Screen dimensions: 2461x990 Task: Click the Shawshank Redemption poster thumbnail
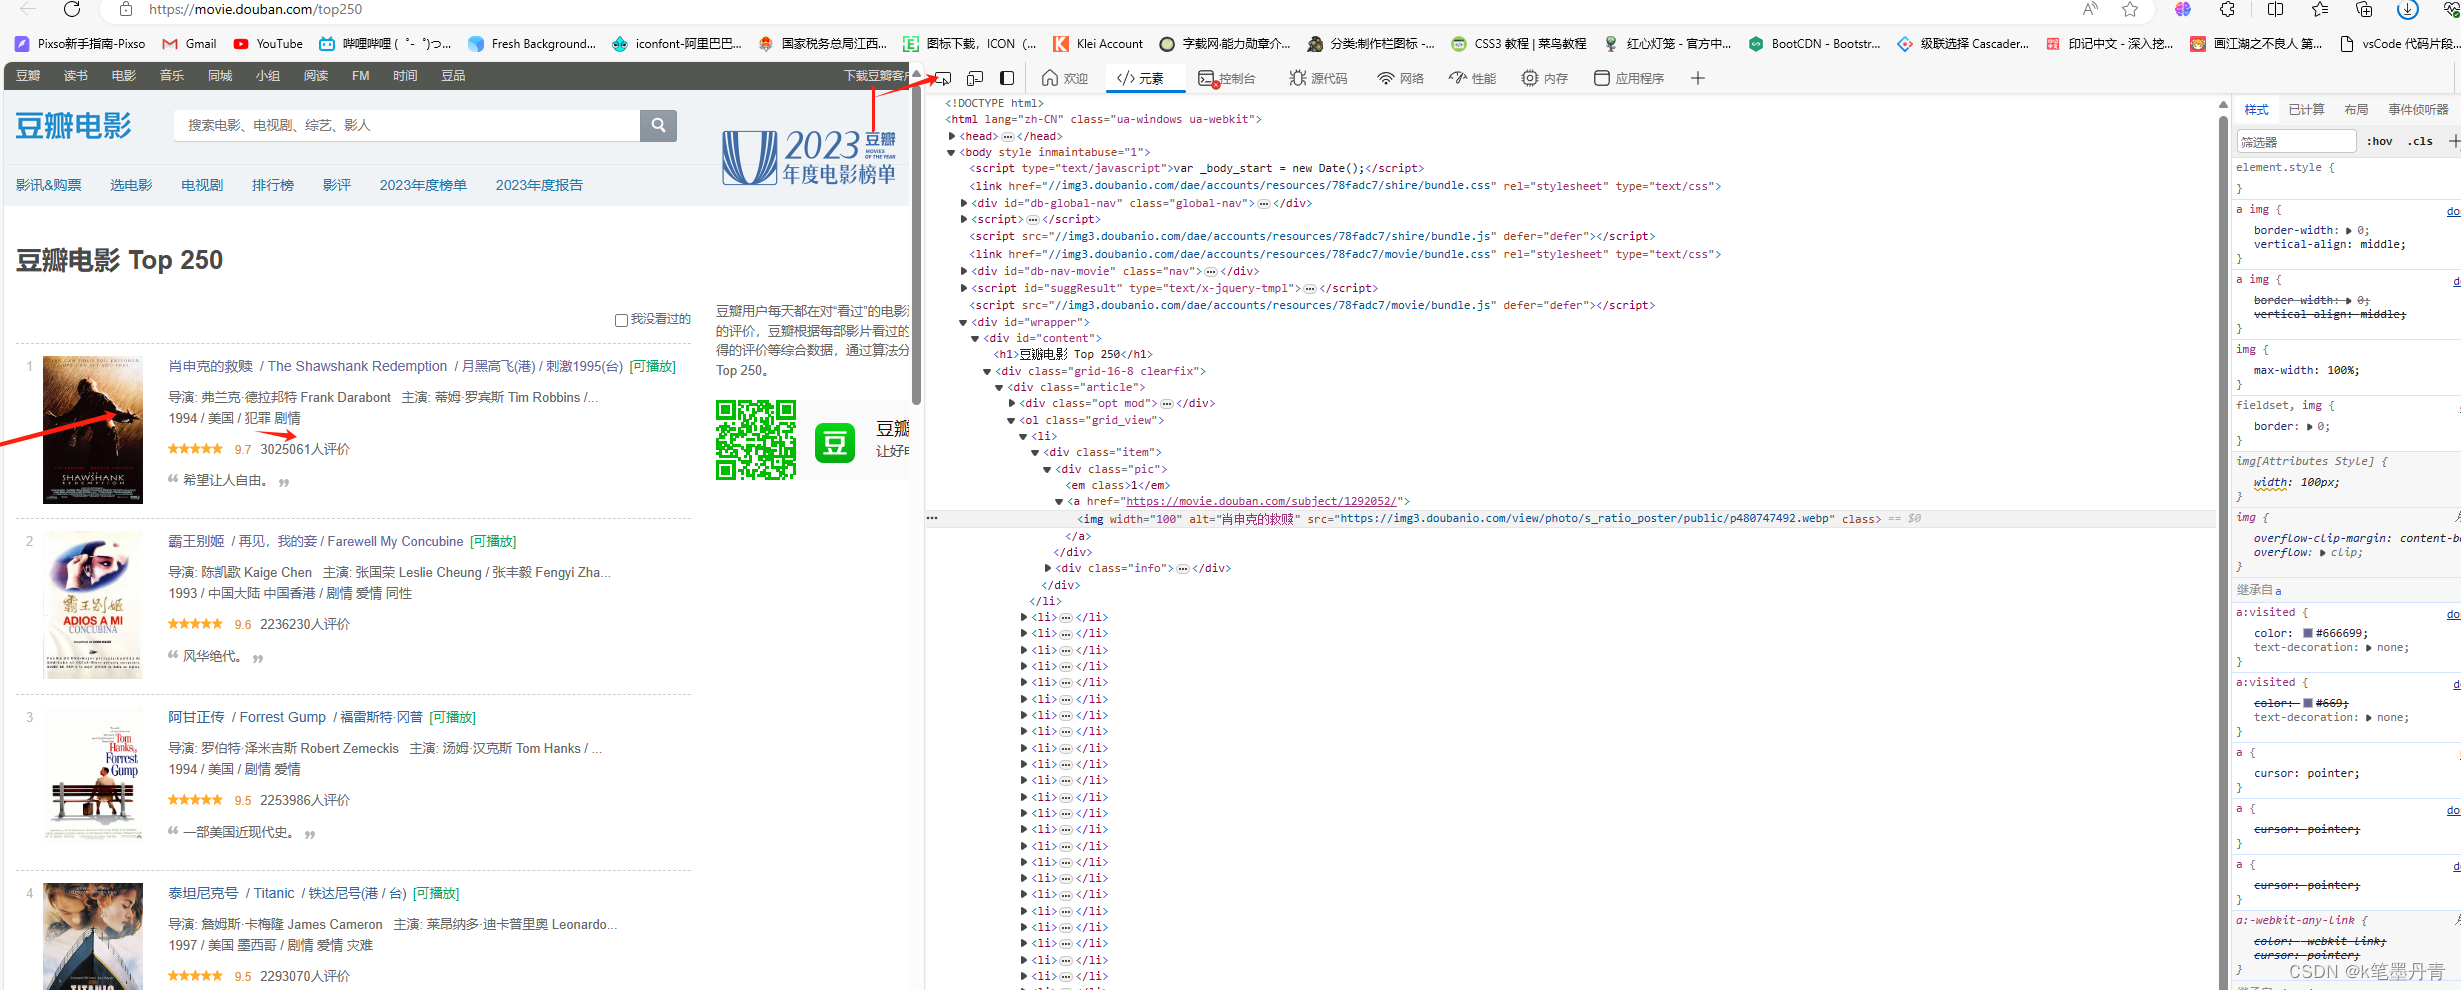pos(93,429)
